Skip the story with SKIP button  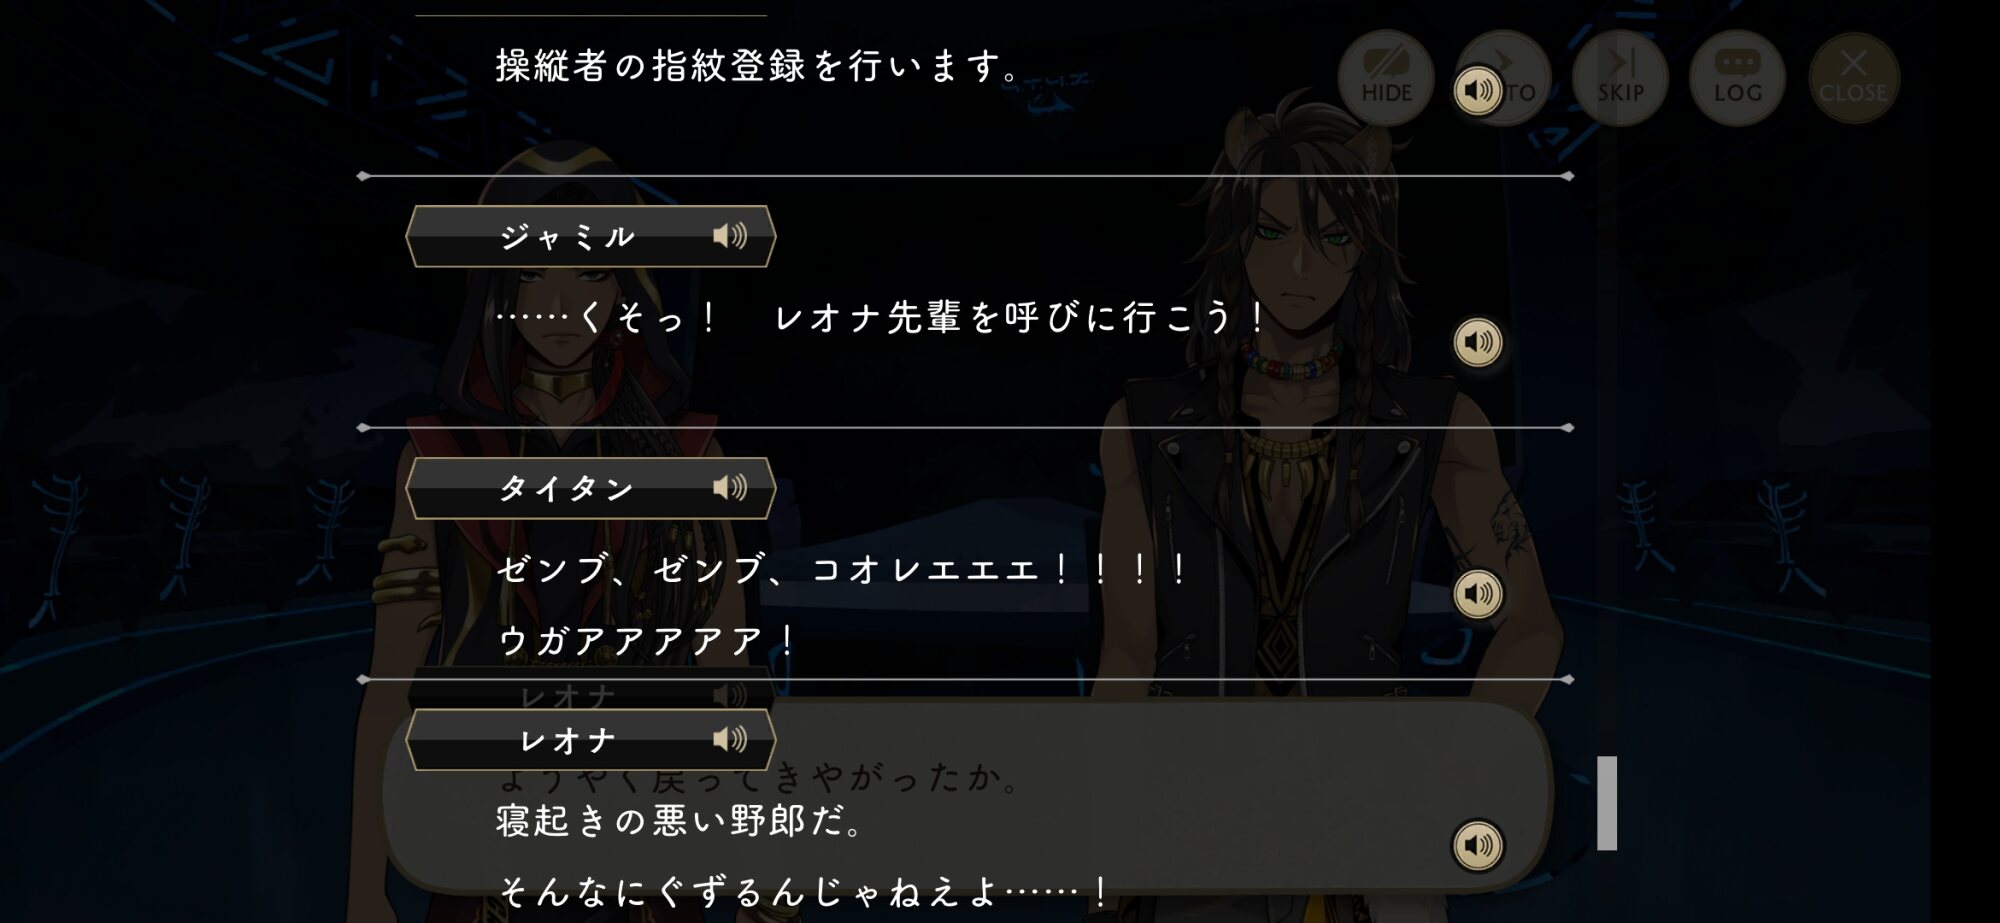(x=1620, y=78)
